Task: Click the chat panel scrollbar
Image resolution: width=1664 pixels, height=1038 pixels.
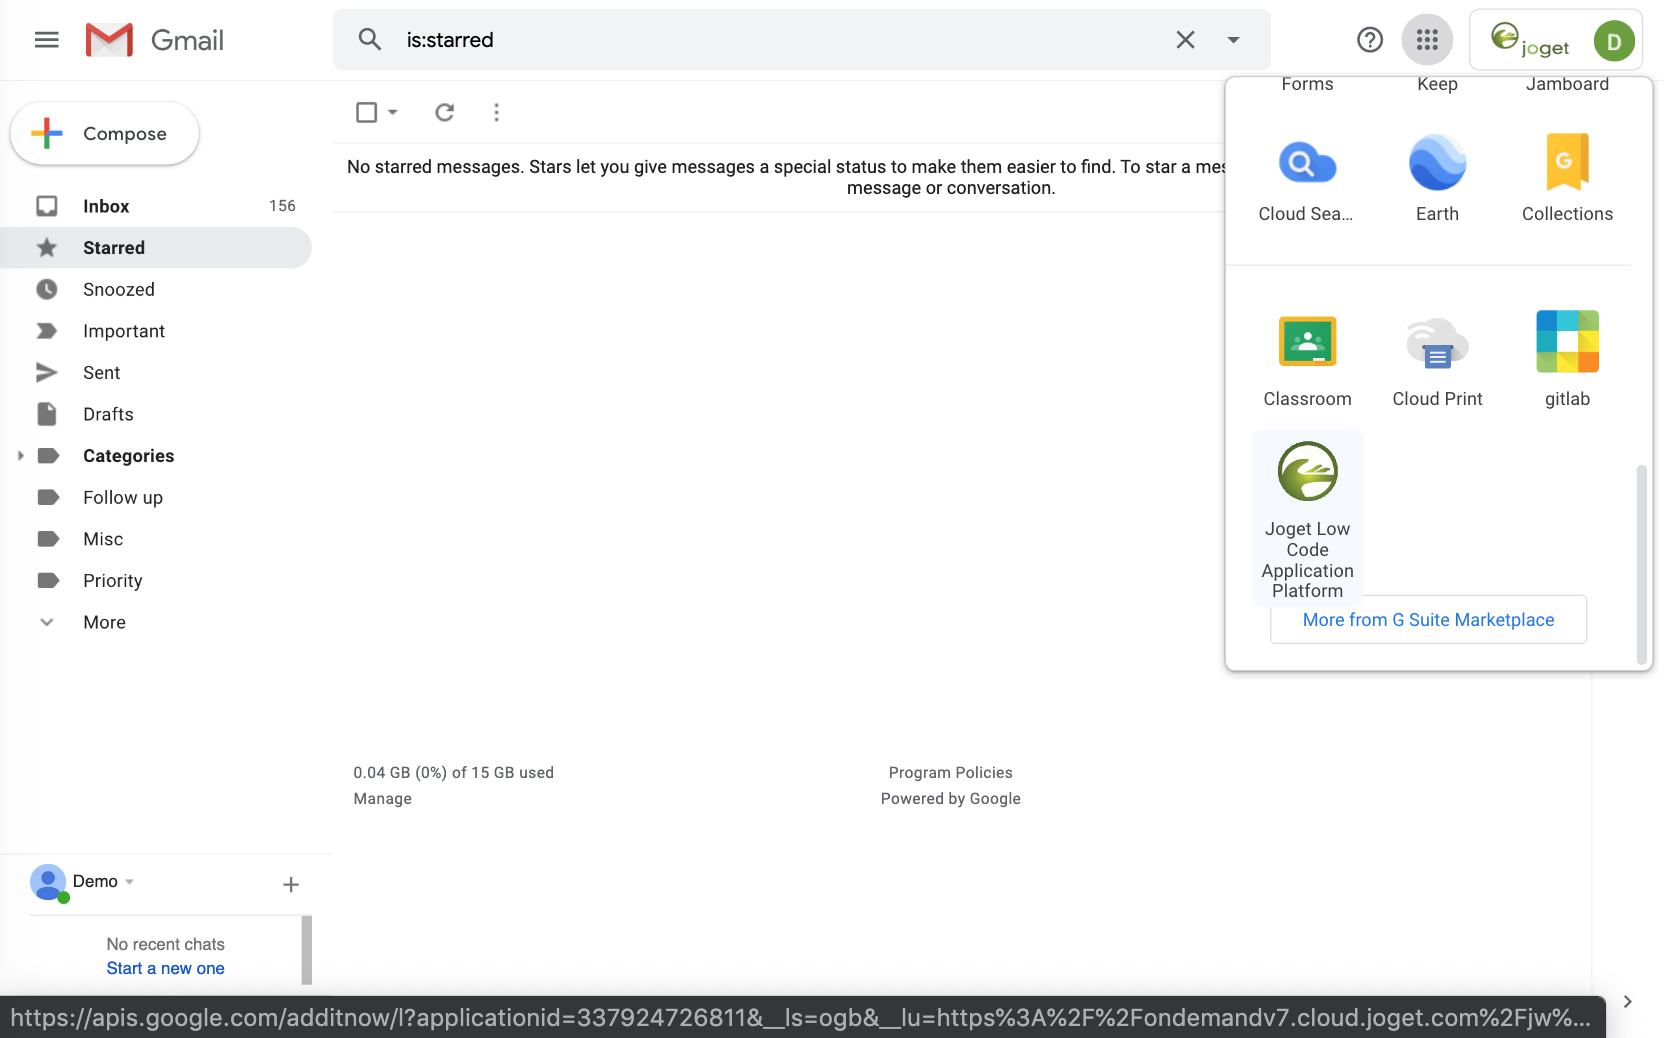Action: [x=307, y=950]
